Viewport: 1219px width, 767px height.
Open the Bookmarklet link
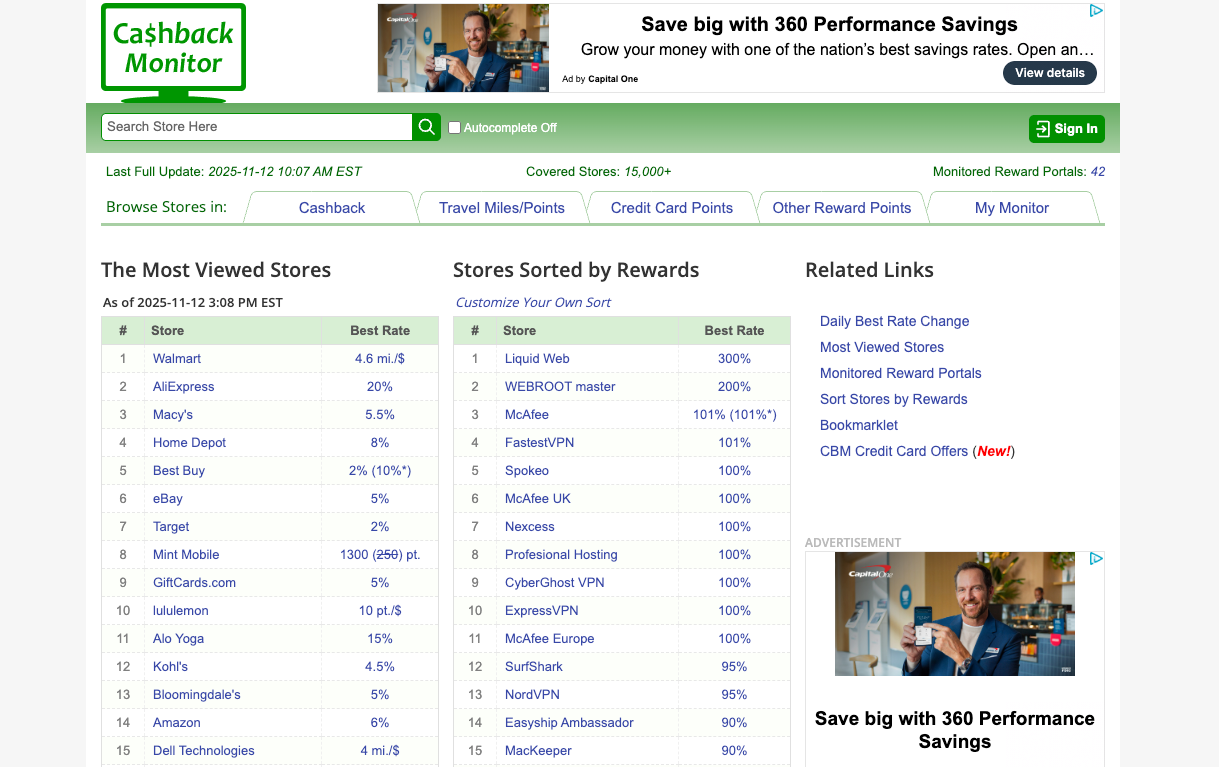[x=859, y=425]
